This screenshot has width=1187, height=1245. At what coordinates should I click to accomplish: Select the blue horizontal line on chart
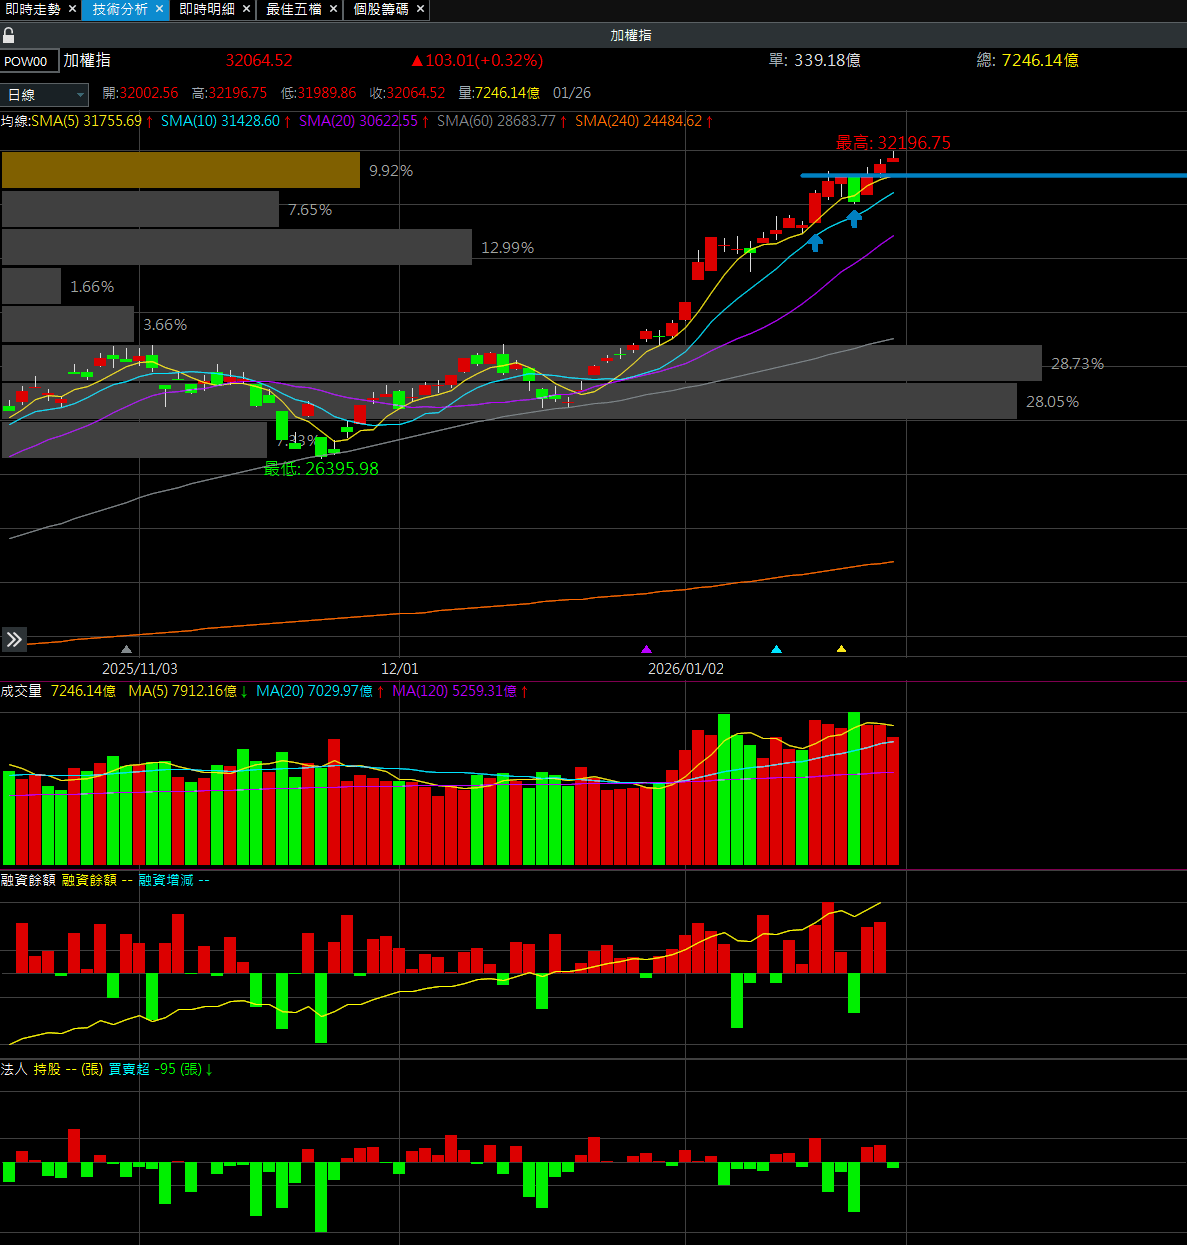coord(1000,176)
